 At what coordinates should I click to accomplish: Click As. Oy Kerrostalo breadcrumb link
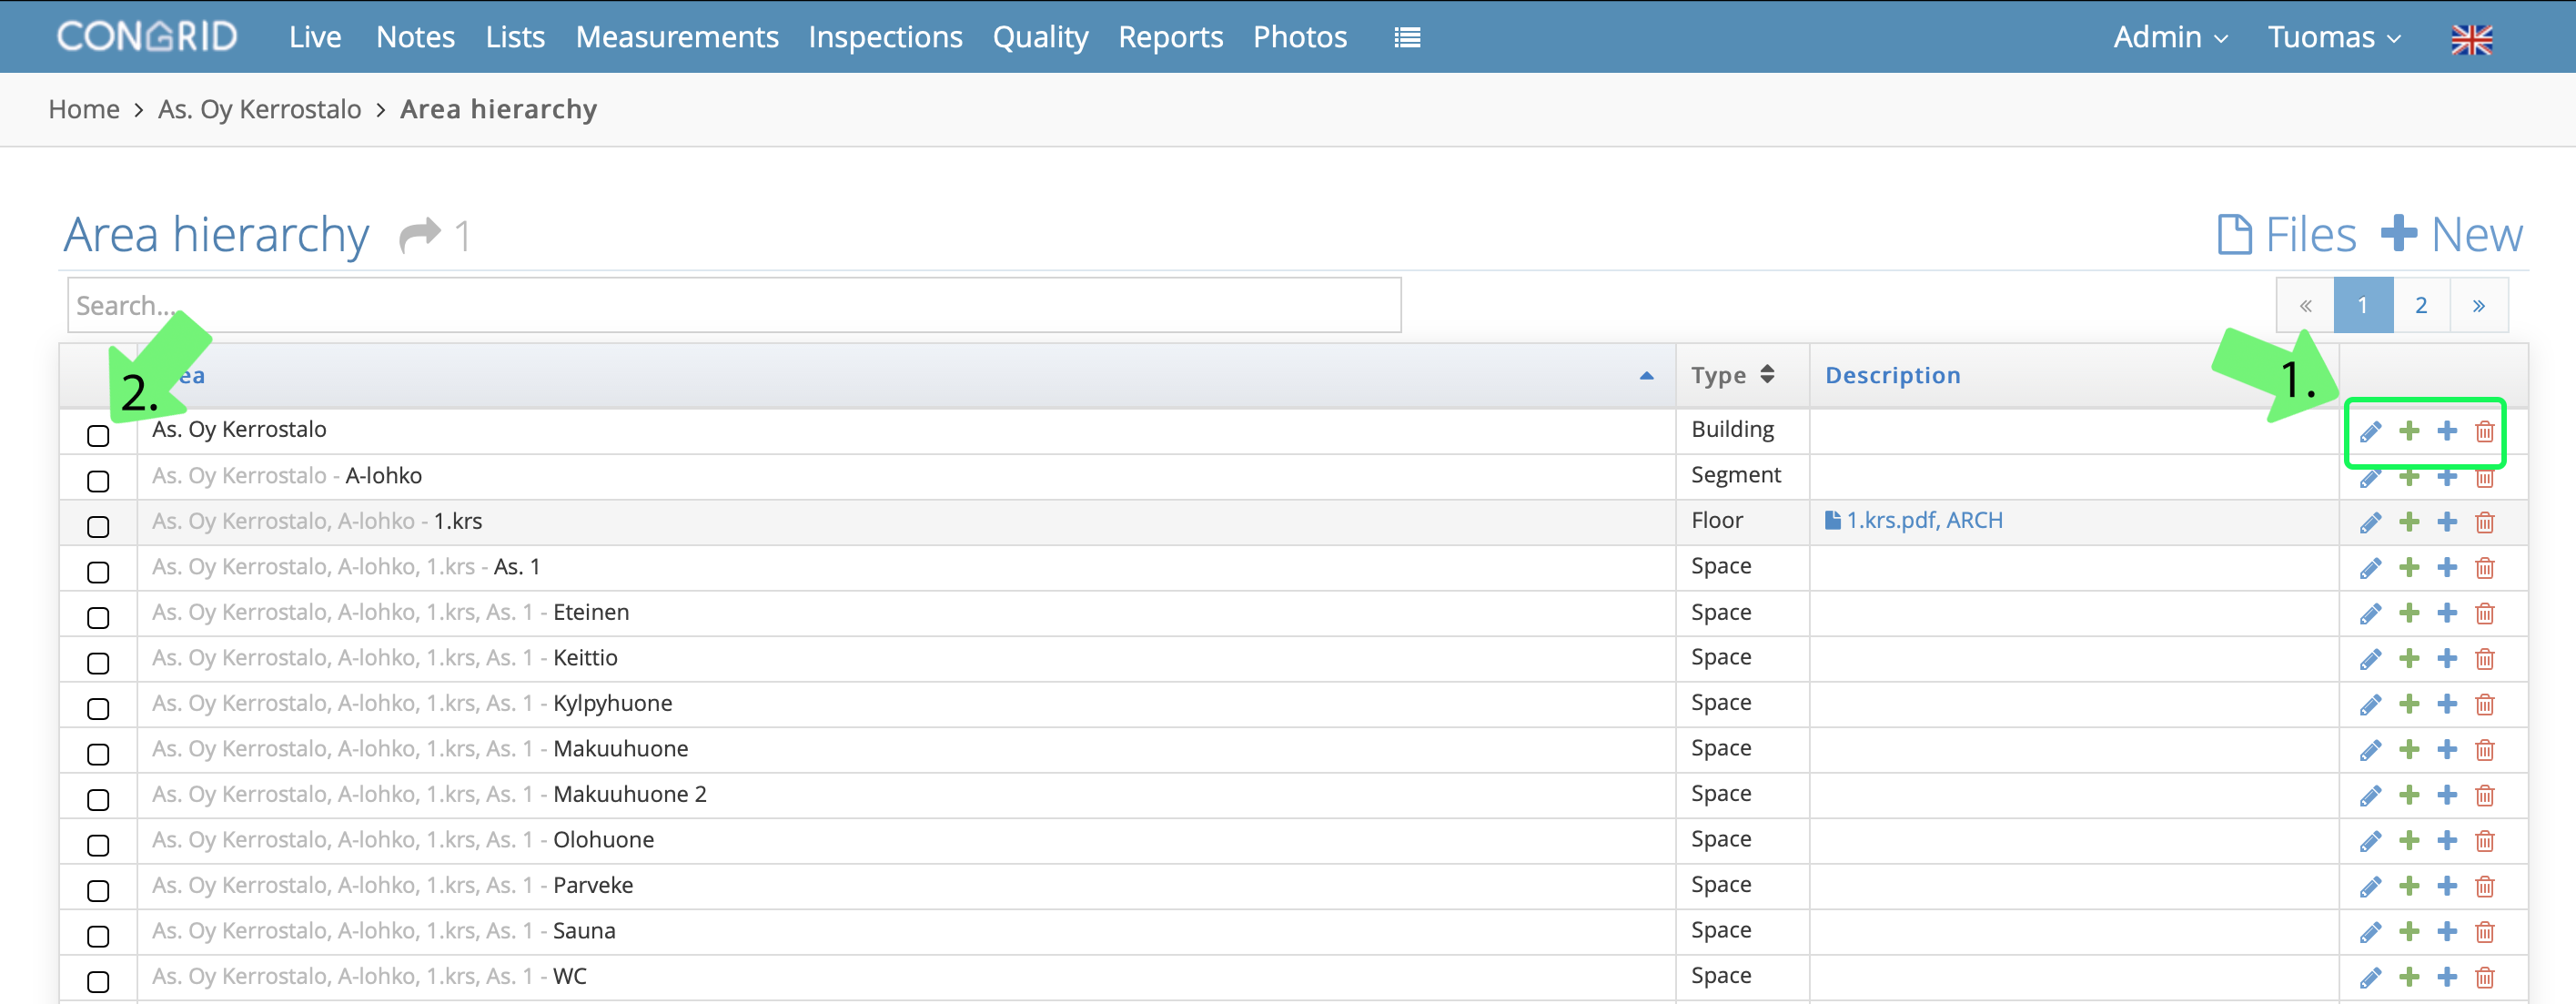click(x=260, y=110)
